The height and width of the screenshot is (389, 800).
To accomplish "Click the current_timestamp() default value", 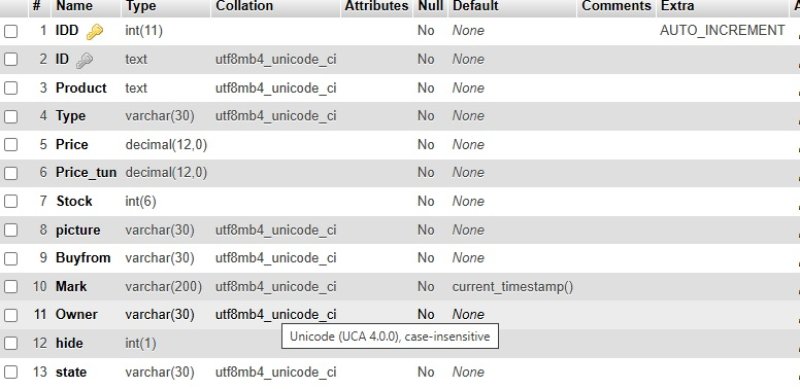I will click(x=512, y=287).
